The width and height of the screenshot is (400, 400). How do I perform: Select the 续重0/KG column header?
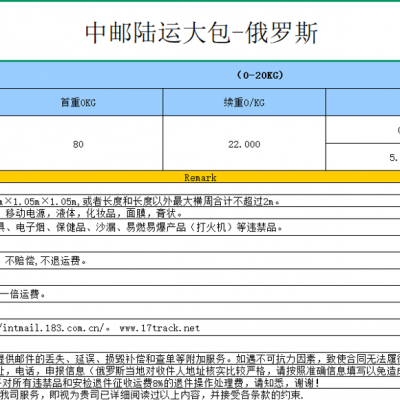(244, 102)
